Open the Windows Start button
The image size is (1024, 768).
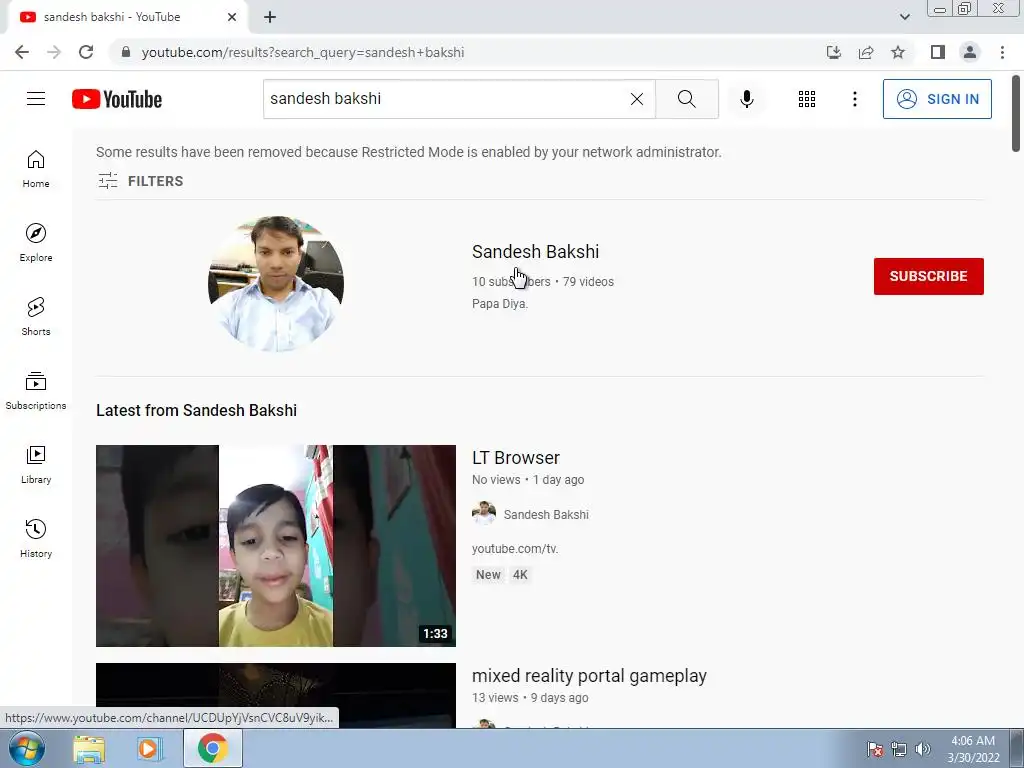pos(26,748)
